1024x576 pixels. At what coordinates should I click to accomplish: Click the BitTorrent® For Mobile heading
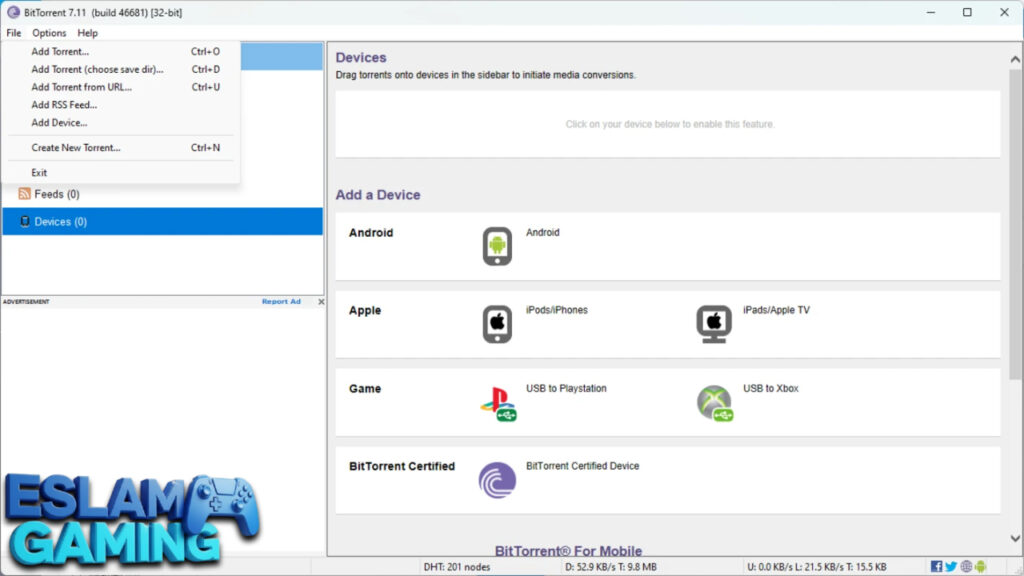(568, 551)
